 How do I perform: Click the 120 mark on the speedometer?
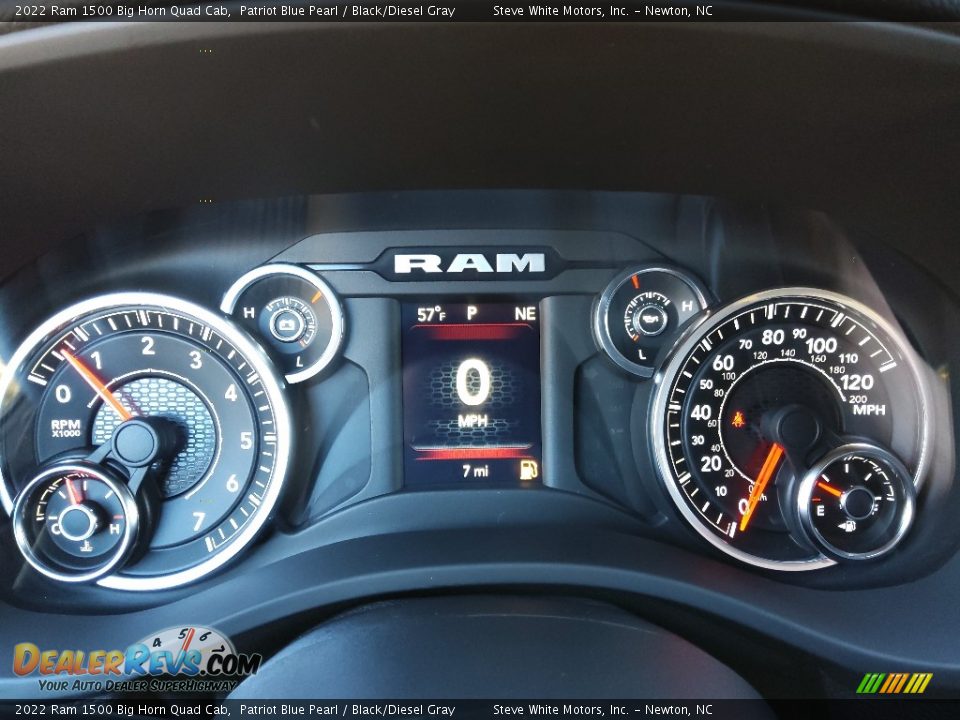857,383
